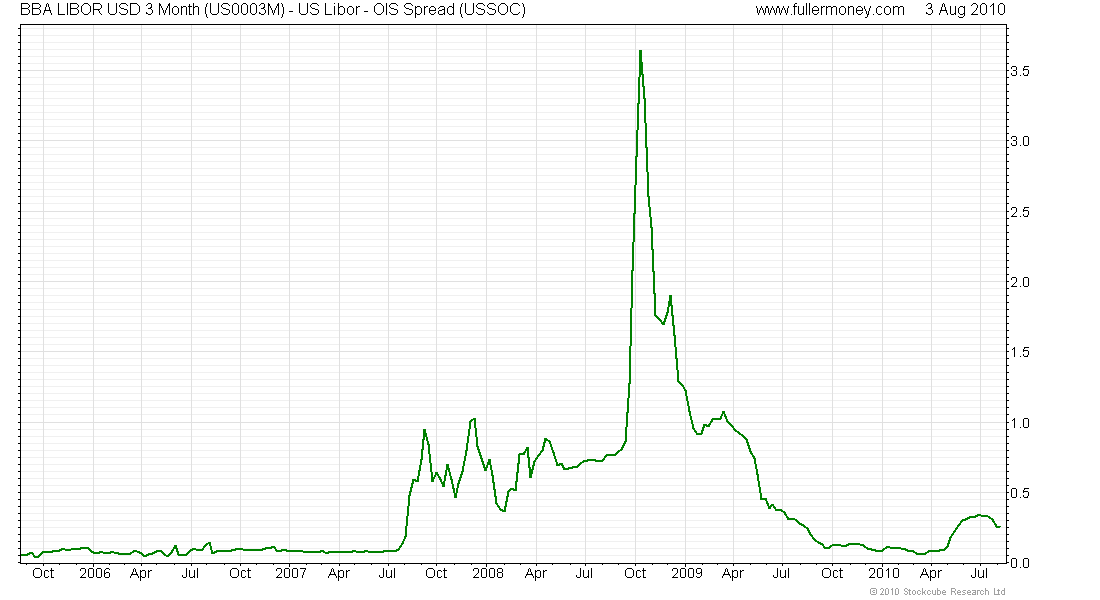
Task: Click the 1.0 y-axis value
Action: pos(1019,422)
